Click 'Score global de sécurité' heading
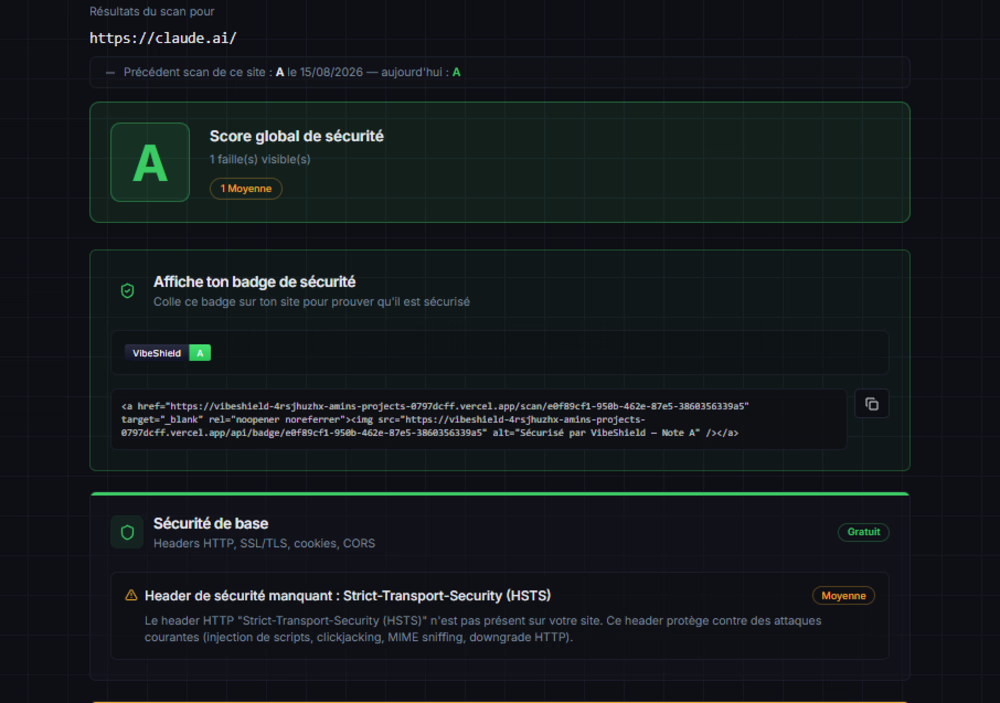1000x703 pixels. [297, 137]
